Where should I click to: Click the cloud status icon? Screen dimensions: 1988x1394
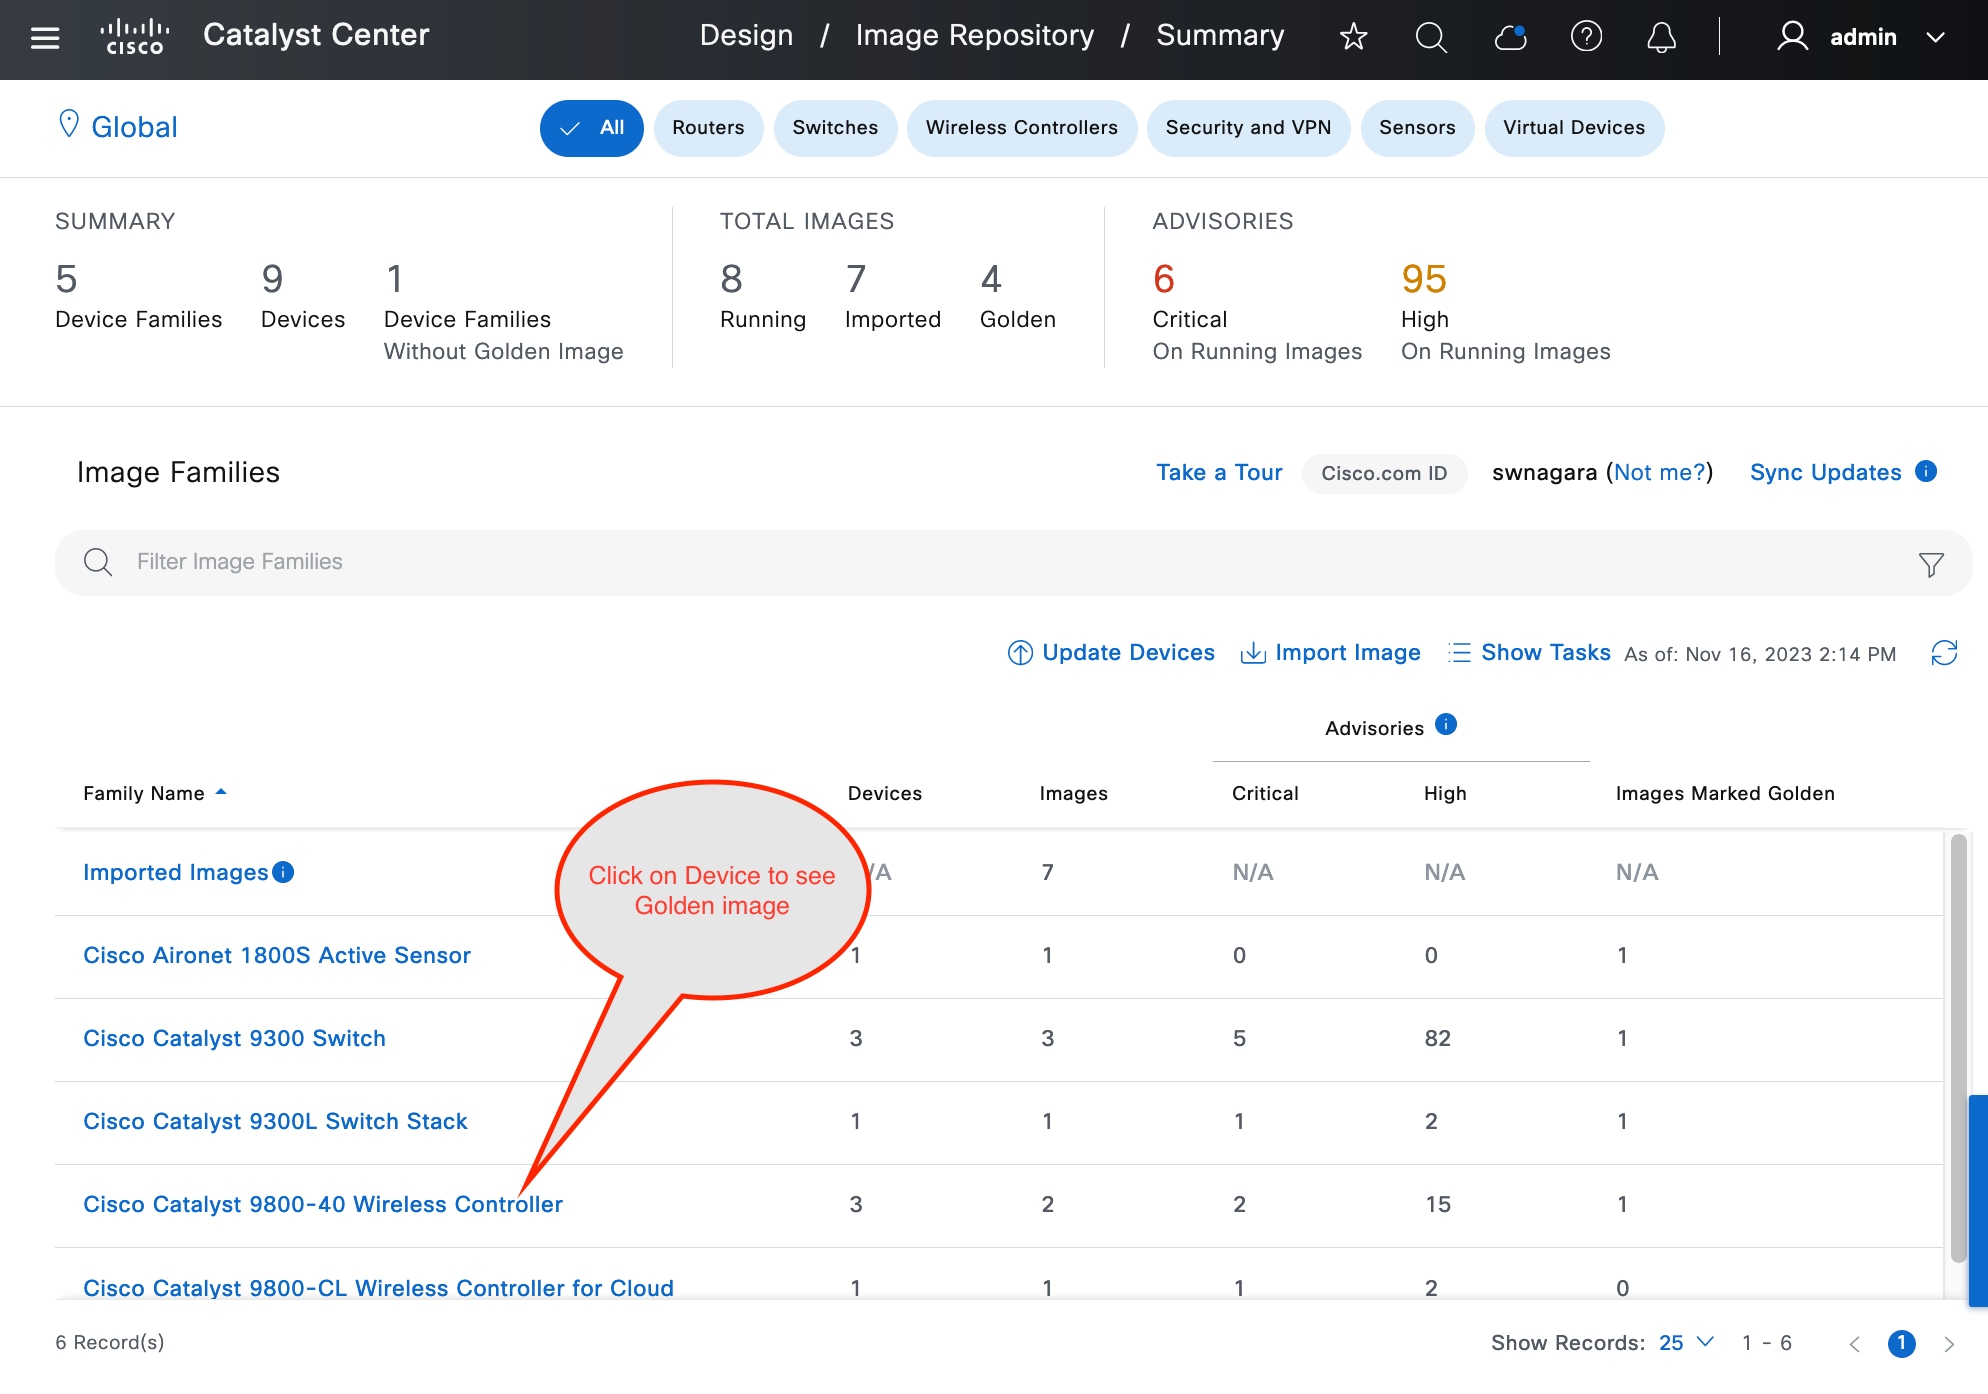1509,37
